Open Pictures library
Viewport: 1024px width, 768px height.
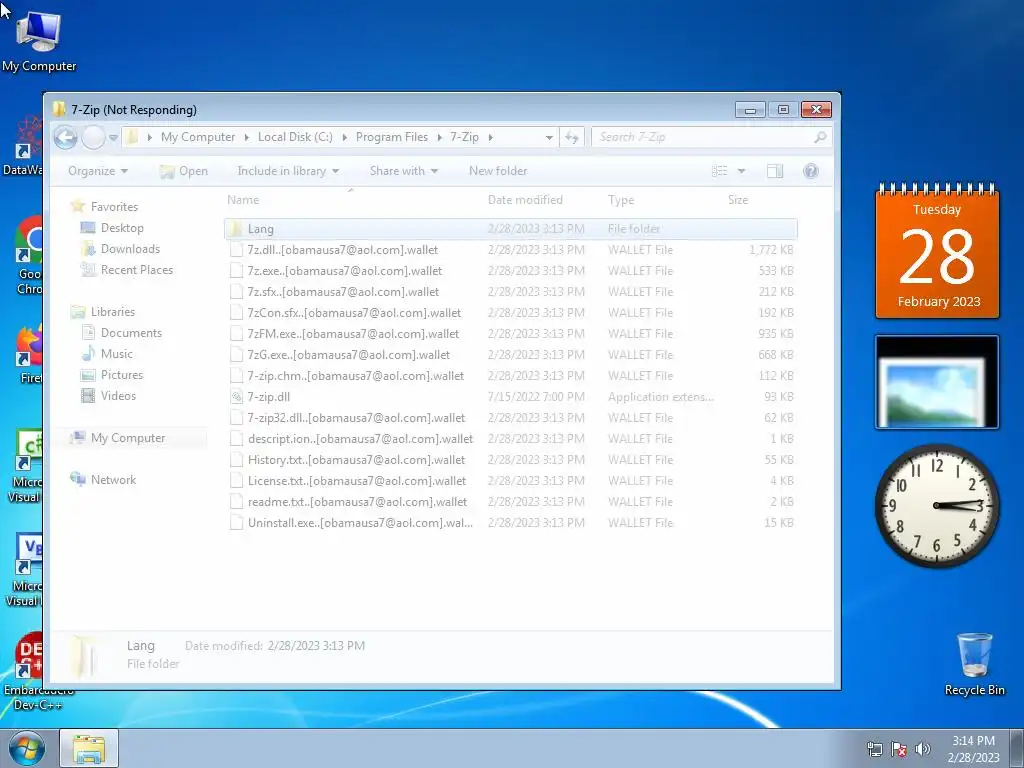[121, 375]
